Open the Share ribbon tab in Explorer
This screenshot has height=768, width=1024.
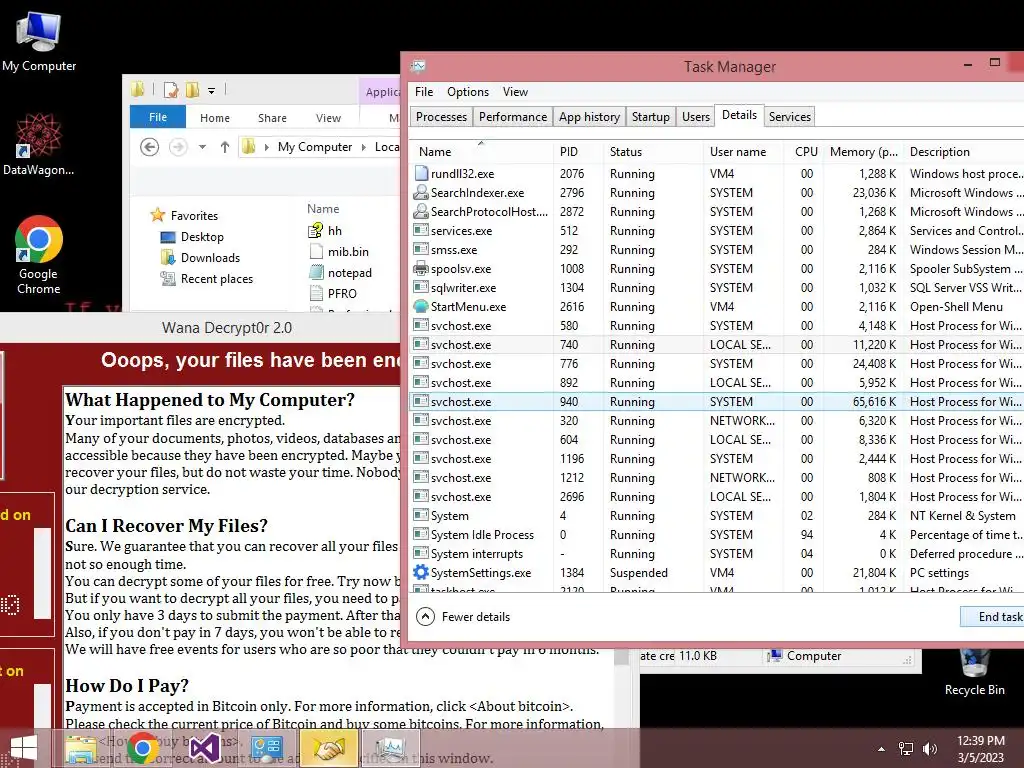pos(272,118)
